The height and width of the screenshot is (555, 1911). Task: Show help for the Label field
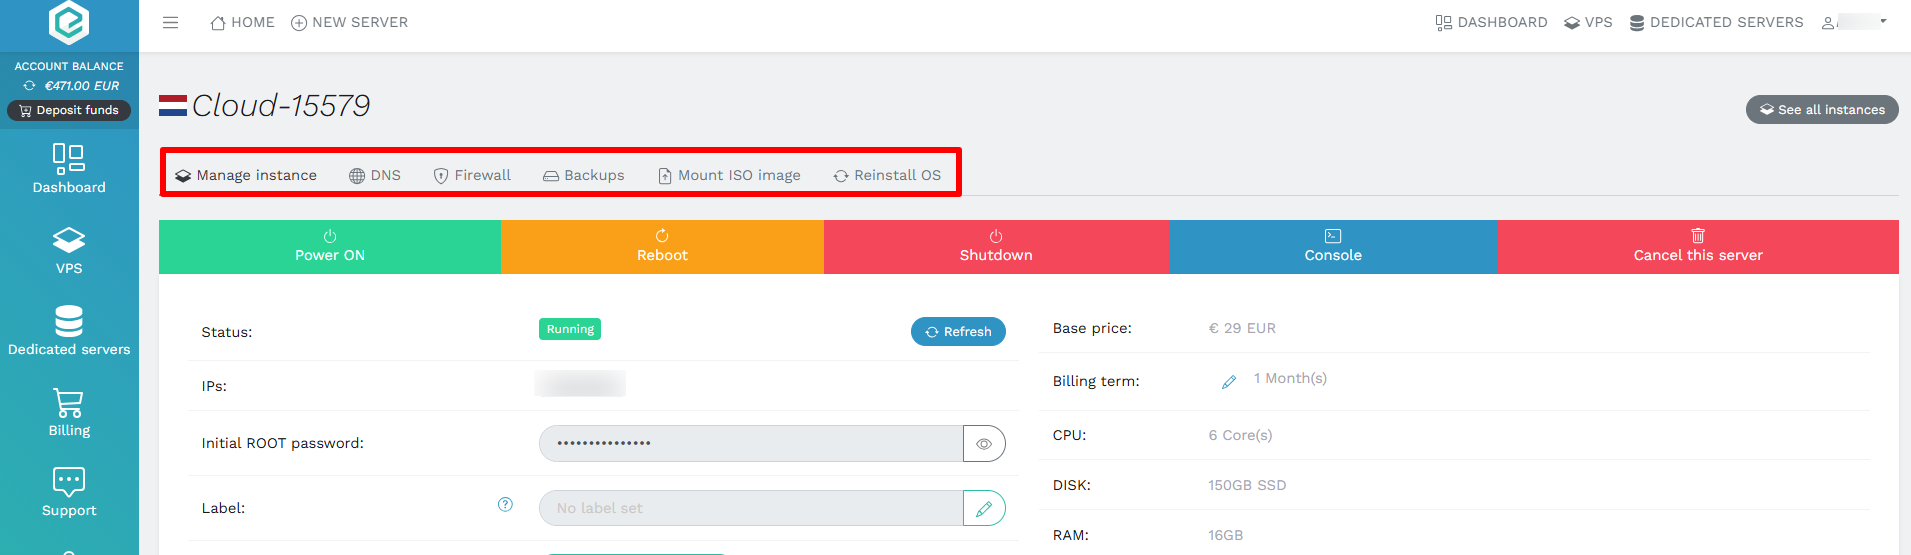click(505, 504)
